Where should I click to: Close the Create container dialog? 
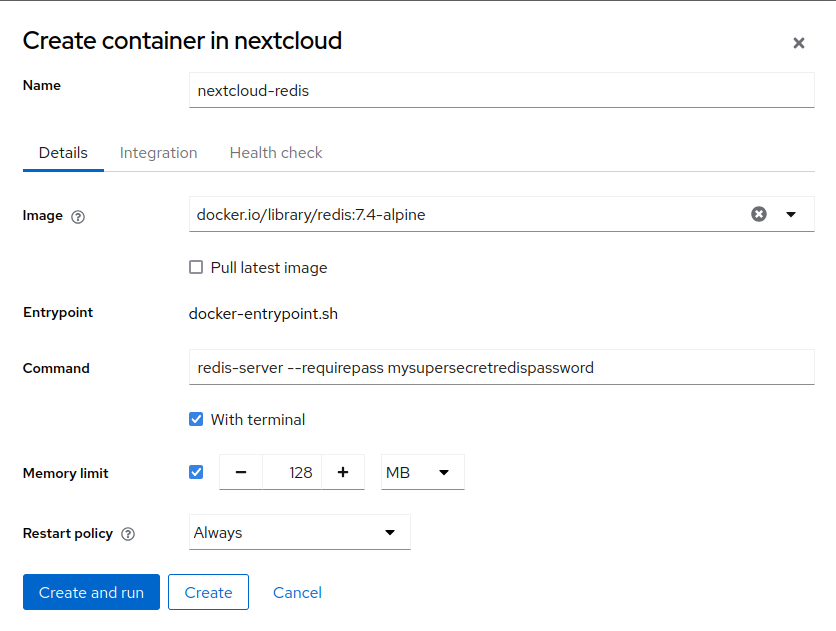coord(798,43)
